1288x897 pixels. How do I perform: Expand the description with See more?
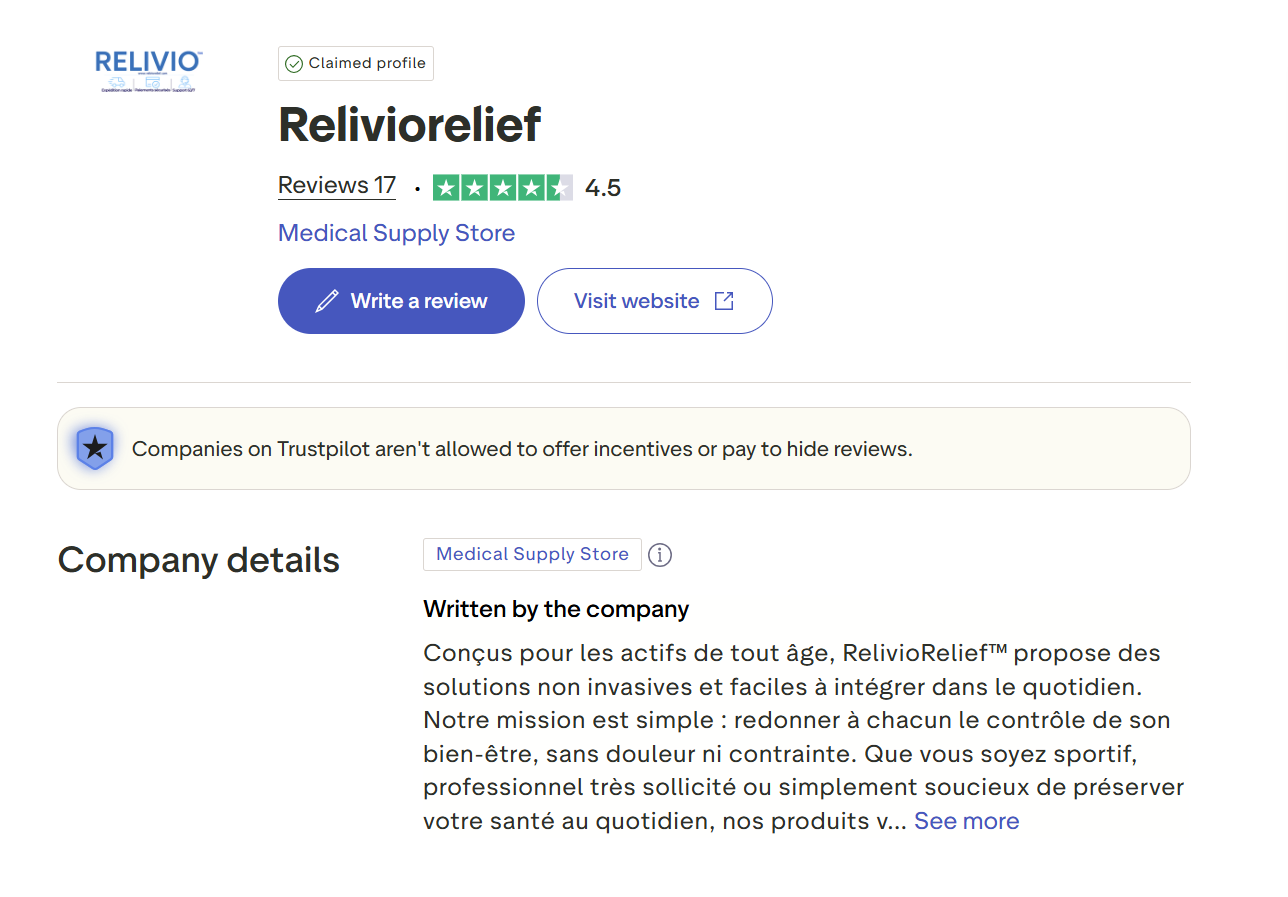click(x=966, y=821)
